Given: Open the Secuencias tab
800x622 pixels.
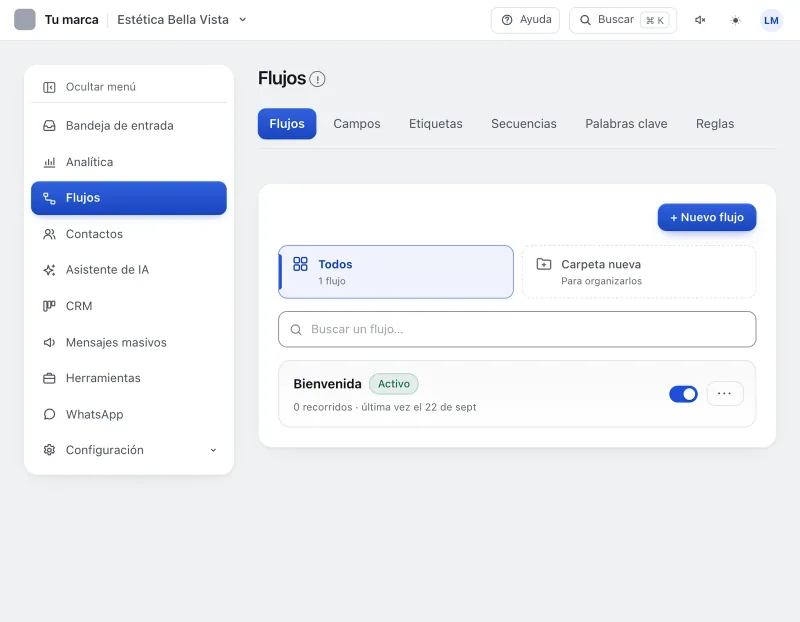Looking at the screenshot, I should 523,124.
